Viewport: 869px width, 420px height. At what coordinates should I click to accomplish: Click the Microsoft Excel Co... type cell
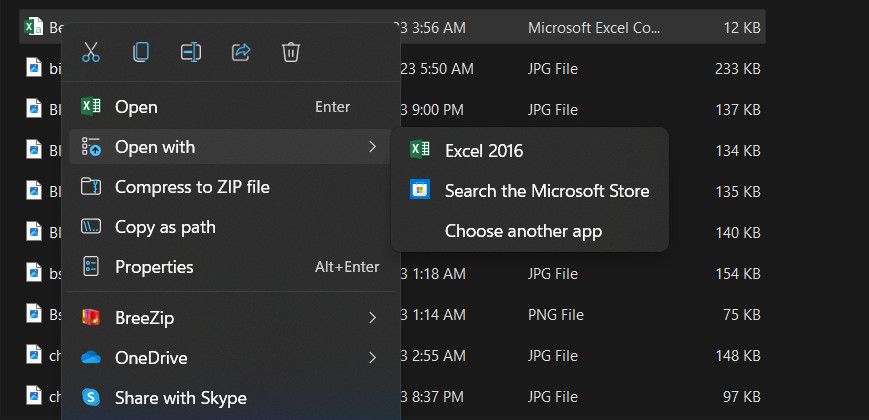tap(594, 28)
